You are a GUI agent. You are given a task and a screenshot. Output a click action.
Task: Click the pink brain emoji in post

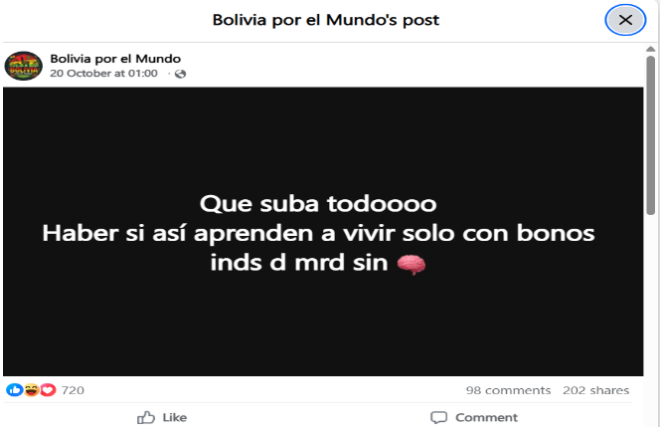[411, 264]
